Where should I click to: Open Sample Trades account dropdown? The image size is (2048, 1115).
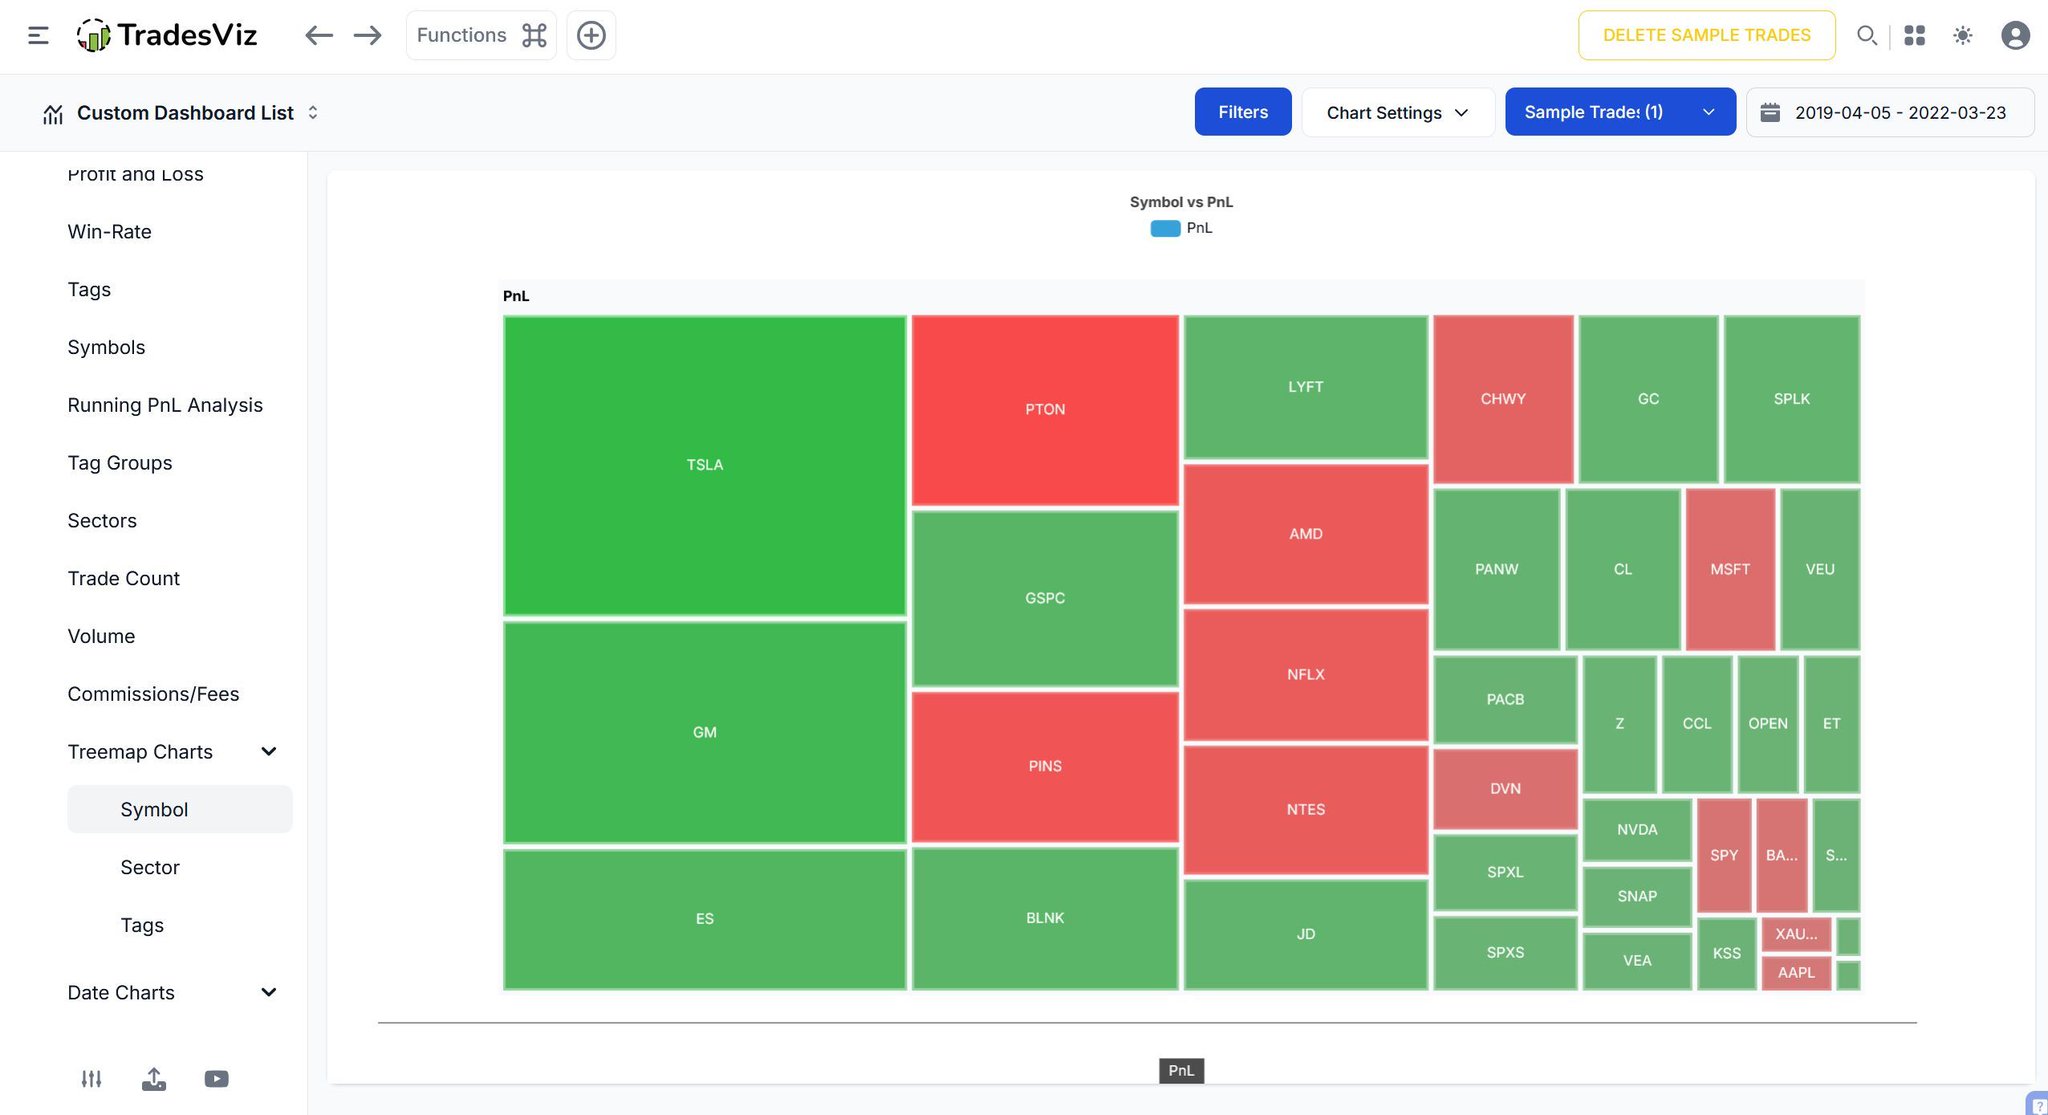[1619, 112]
